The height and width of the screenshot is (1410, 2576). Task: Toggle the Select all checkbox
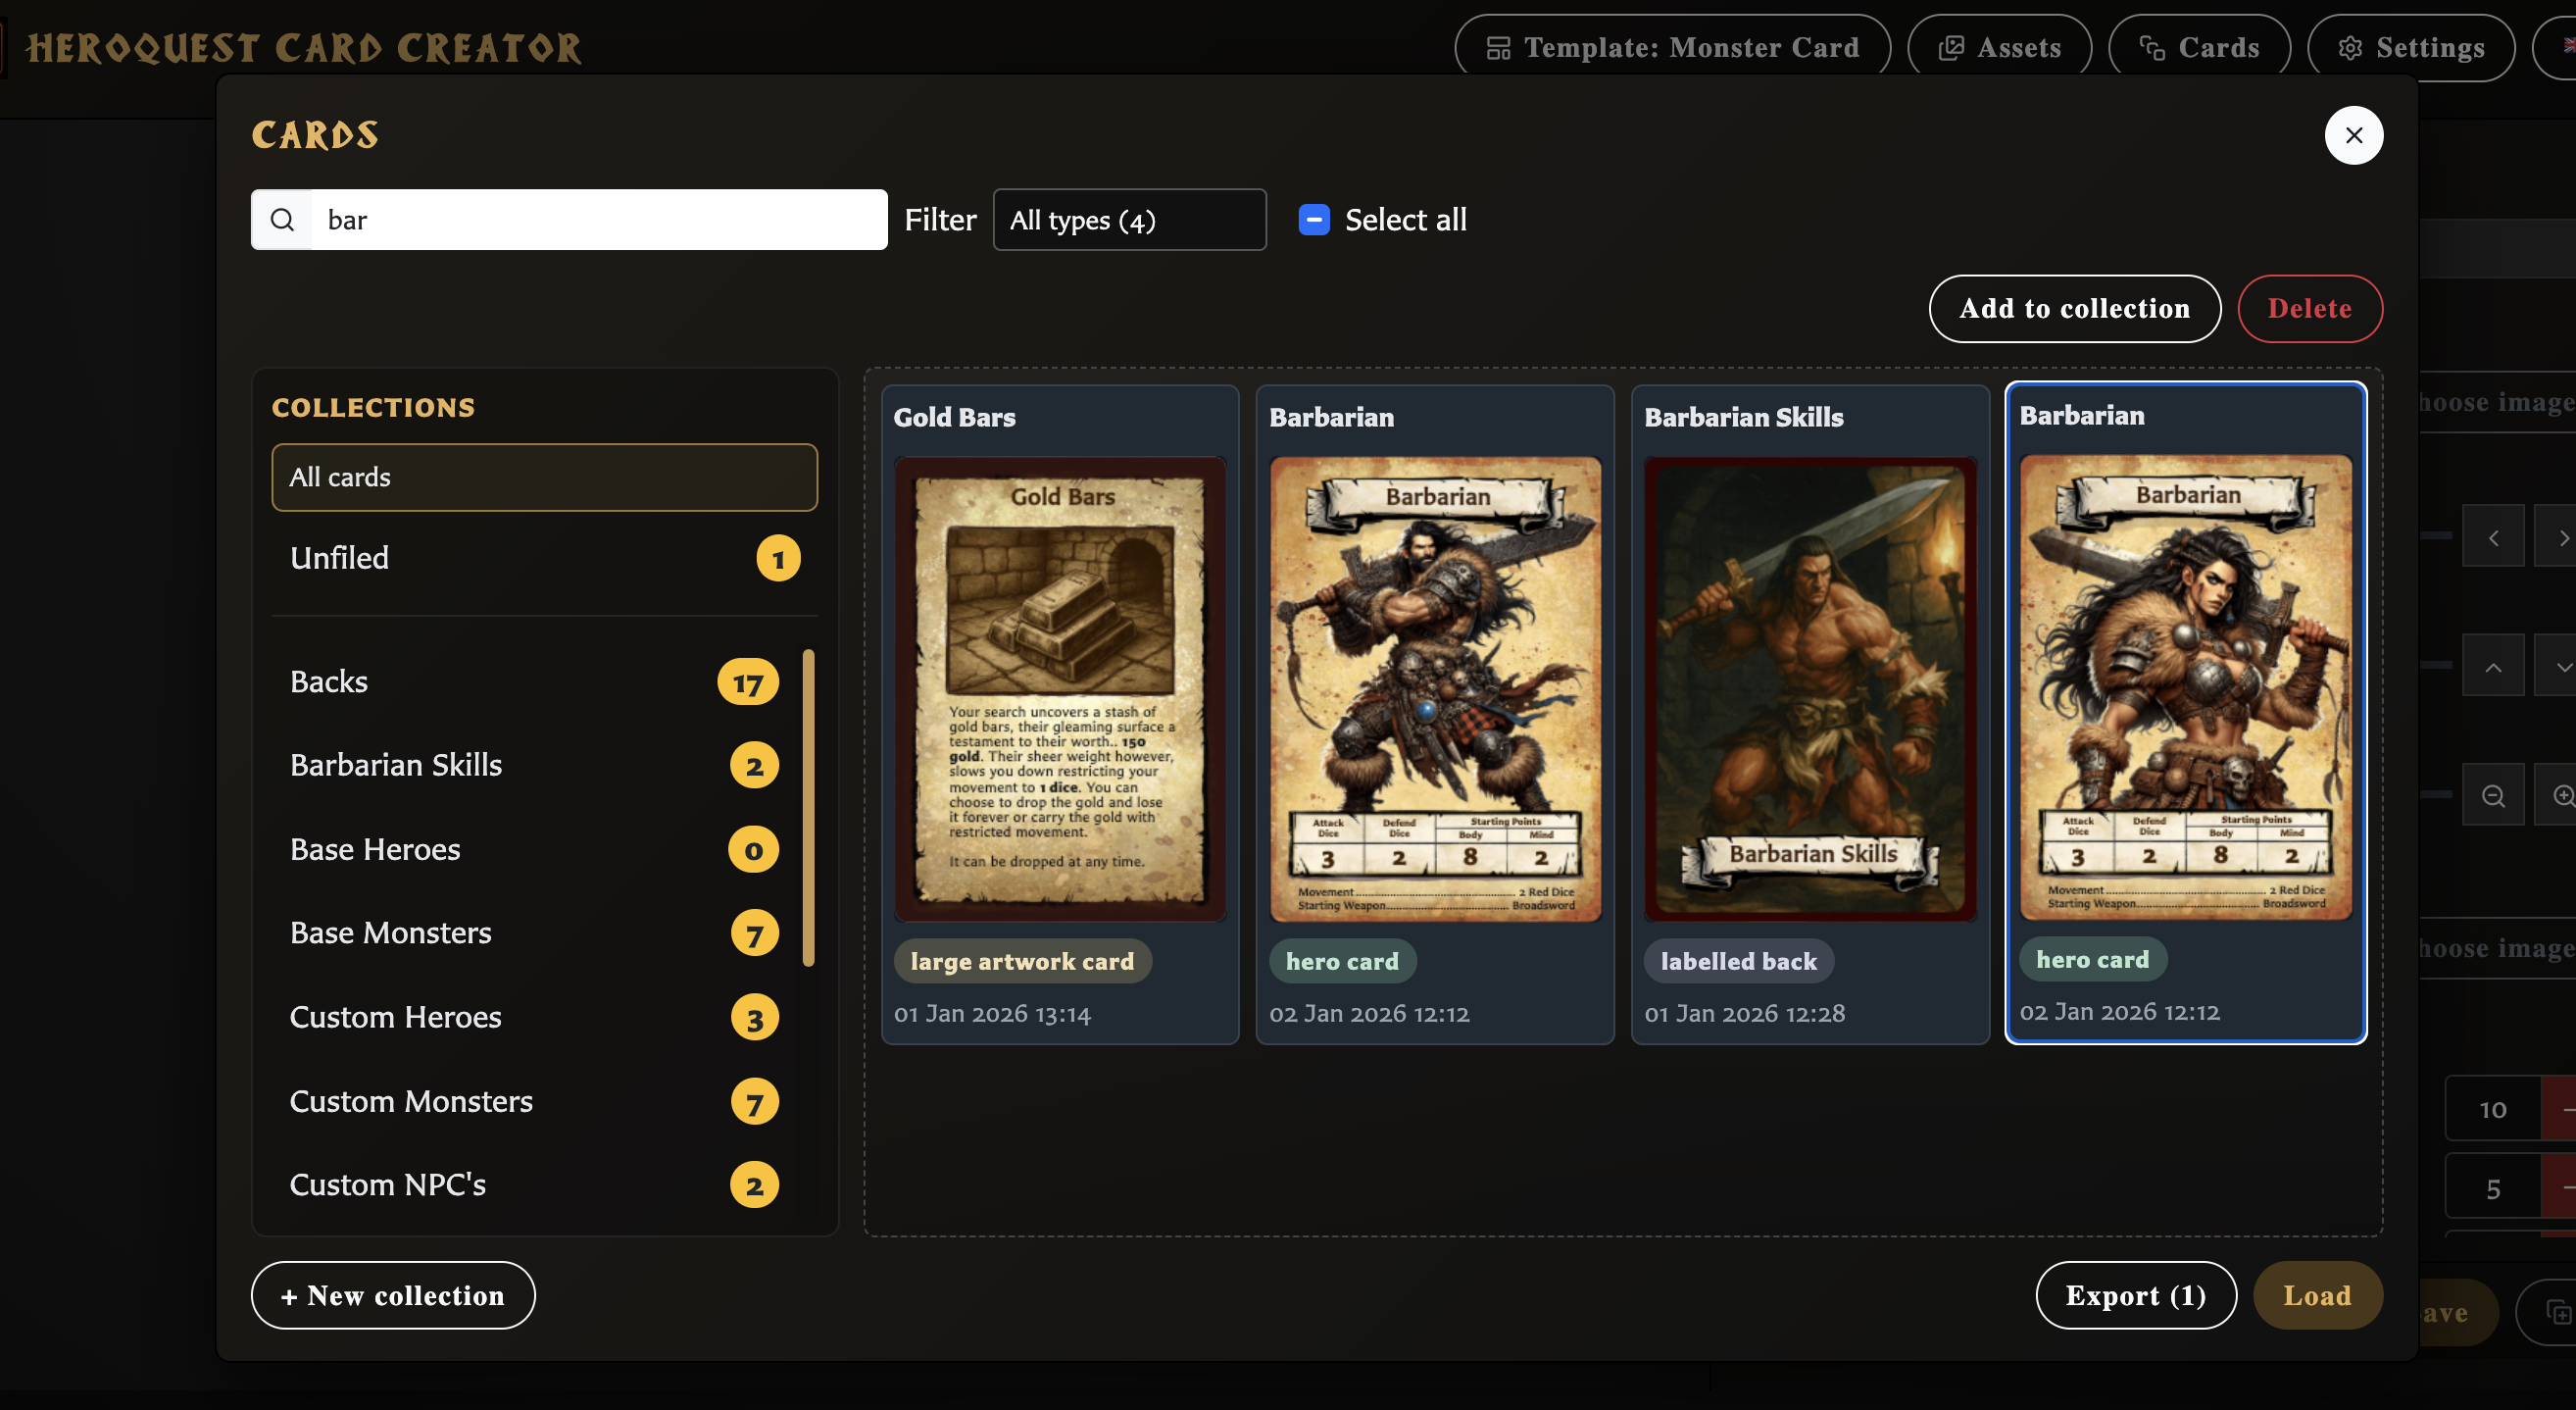tap(1313, 220)
